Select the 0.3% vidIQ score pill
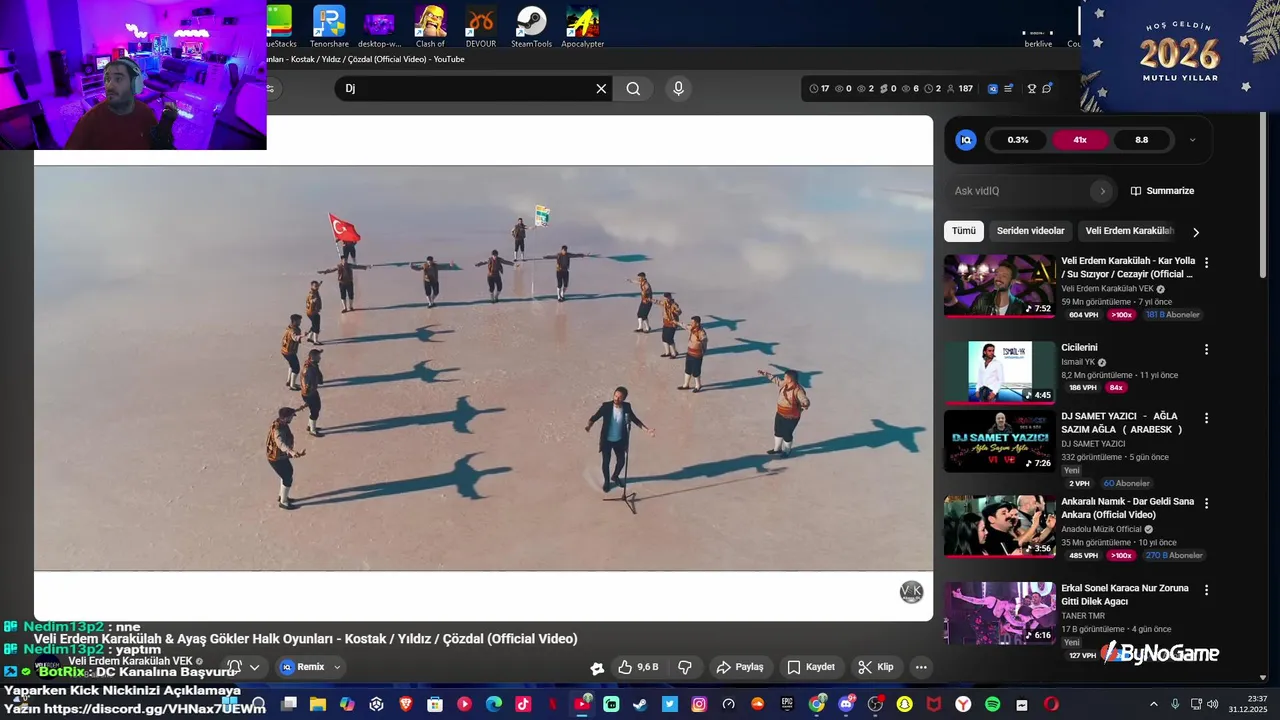Image resolution: width=1280 pixels, height=720 pixels. [x=1018, y=140]
